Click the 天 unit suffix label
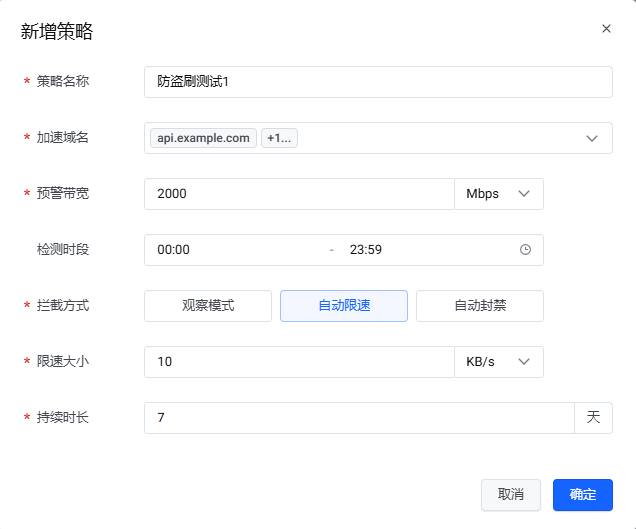Screen dimensions: 636x529 tap(594, 418)
